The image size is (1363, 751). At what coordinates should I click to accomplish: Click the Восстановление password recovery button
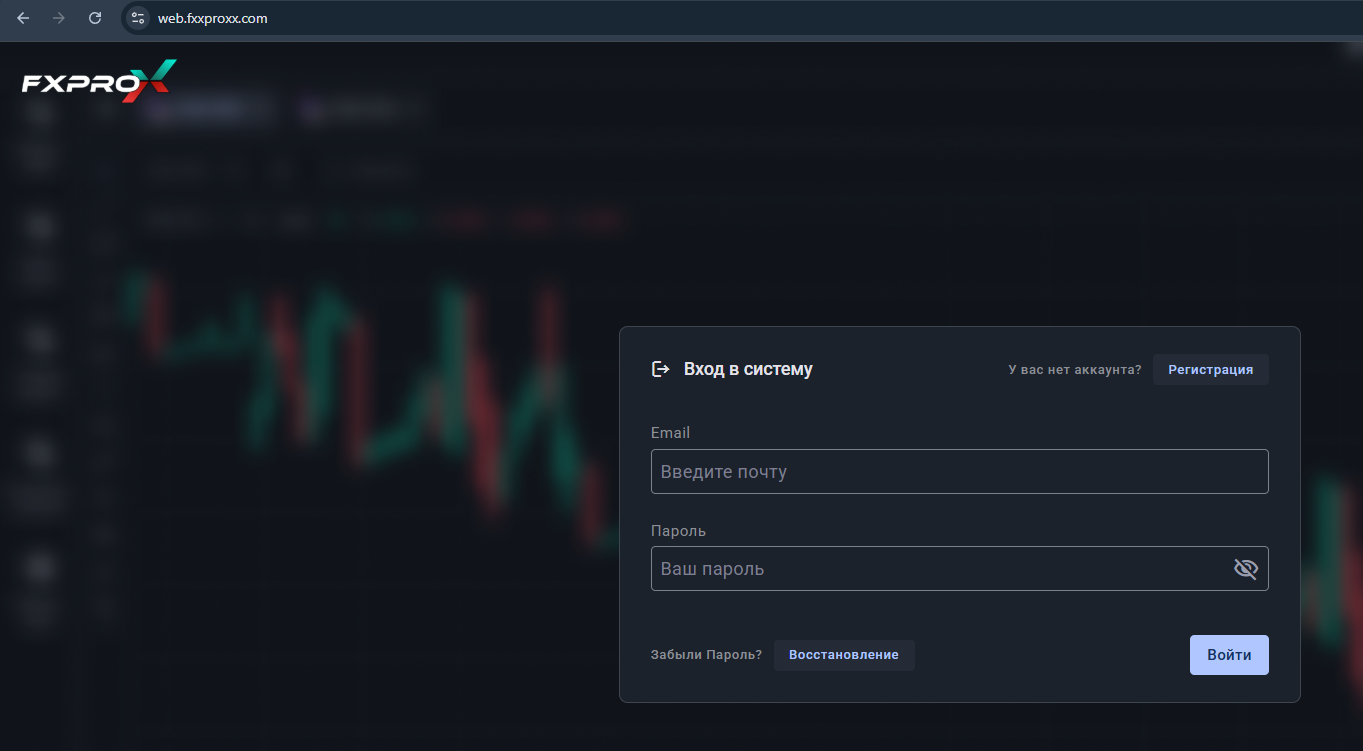click(844, 655)
